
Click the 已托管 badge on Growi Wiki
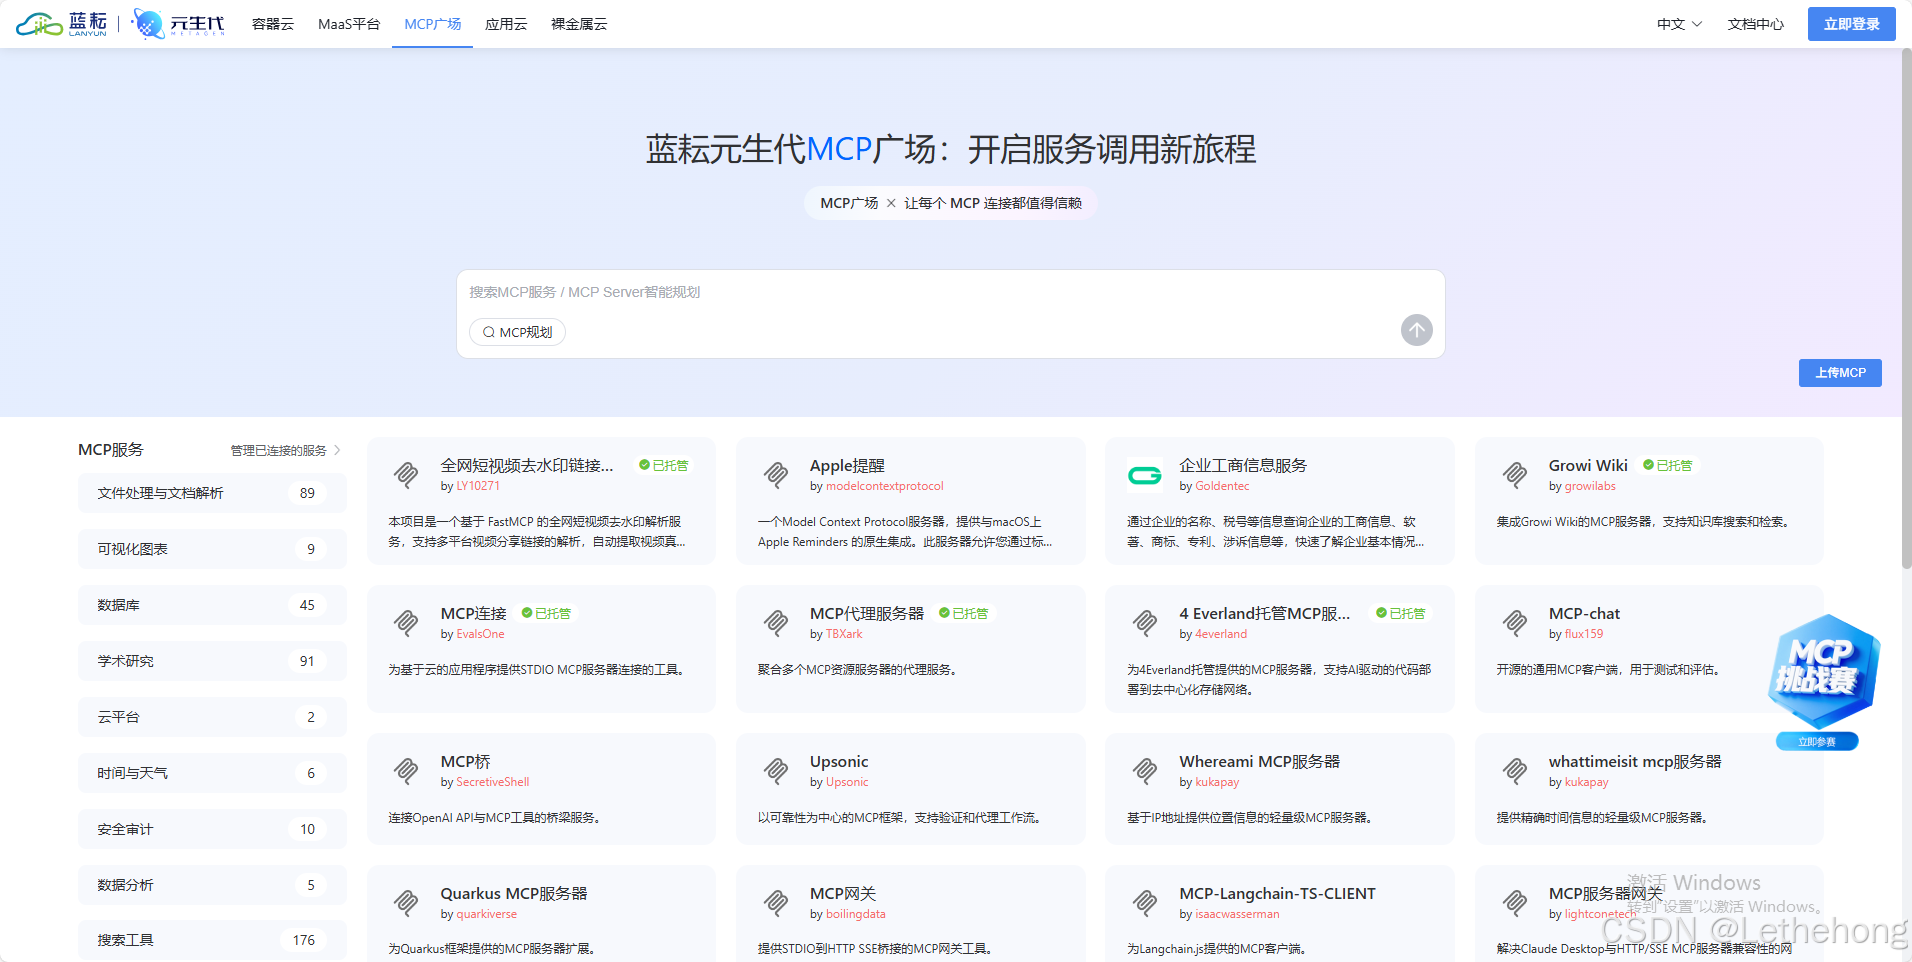click(1668, 466)
